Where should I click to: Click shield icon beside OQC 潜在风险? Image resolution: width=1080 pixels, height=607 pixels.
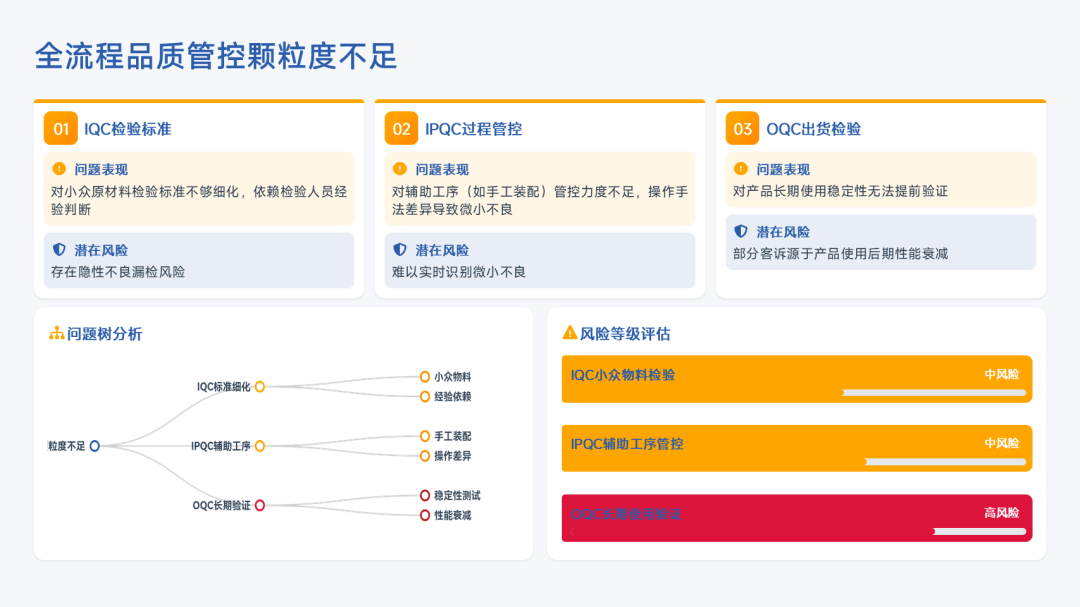coord(741,231)
